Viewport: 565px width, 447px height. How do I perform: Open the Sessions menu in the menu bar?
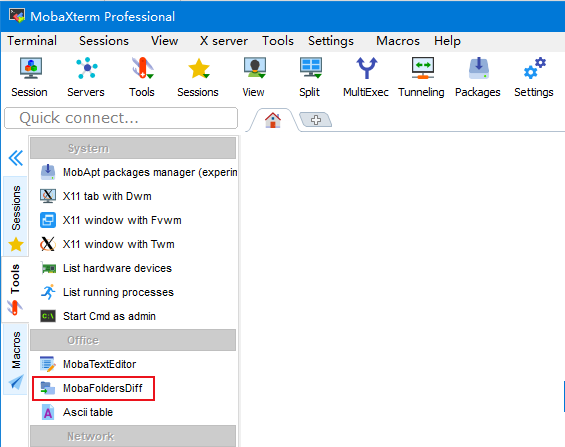coord(104,41)
